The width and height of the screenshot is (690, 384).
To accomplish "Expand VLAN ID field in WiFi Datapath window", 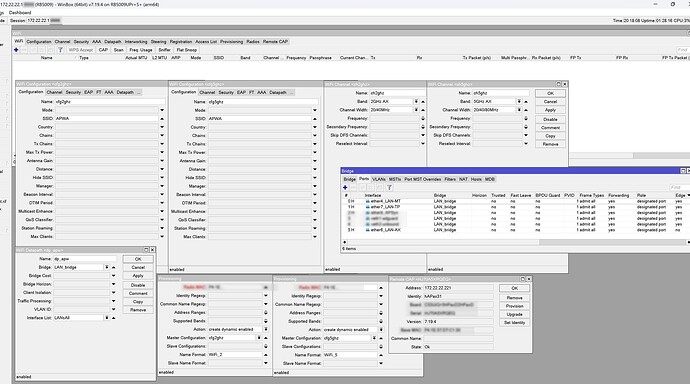I will pos(114,309).
